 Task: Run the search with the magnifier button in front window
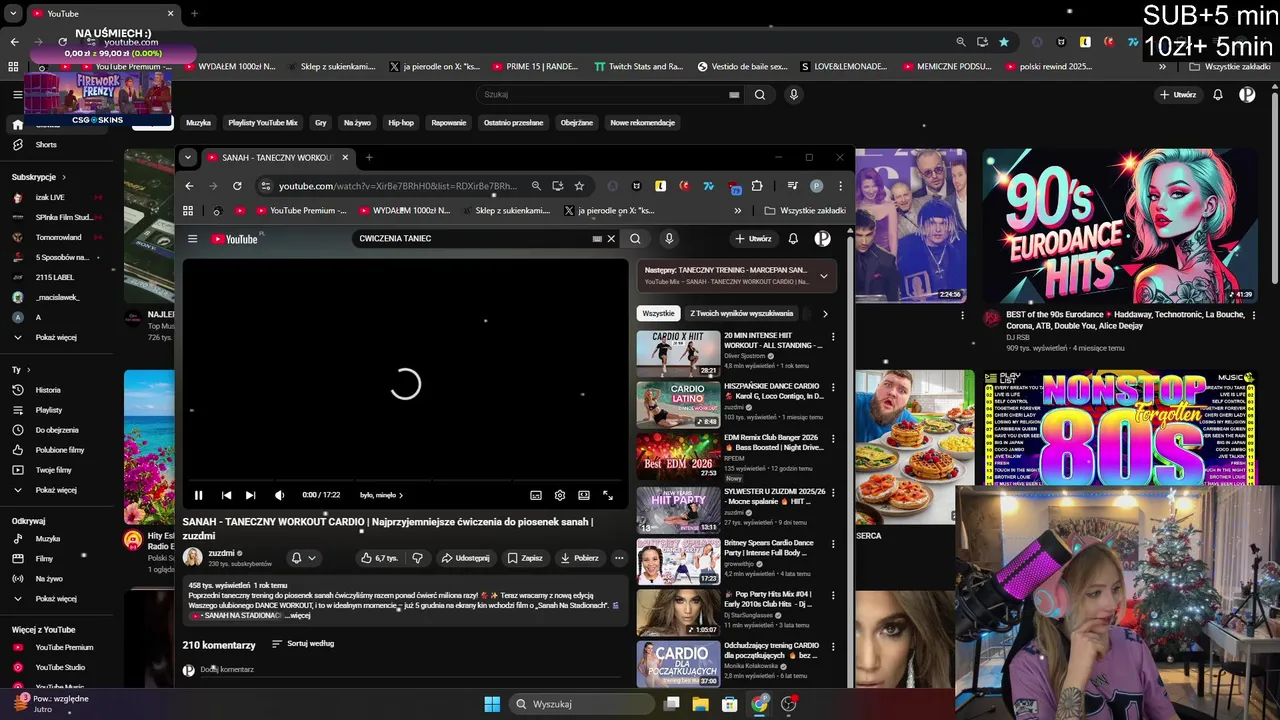click(635, 239)
